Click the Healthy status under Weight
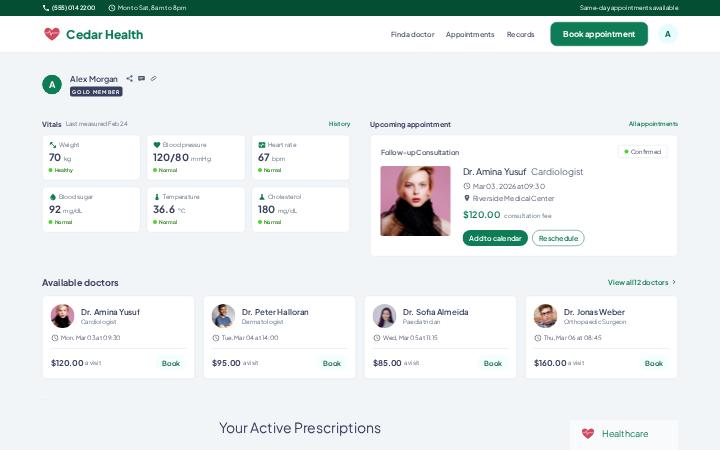 [61, 170]
